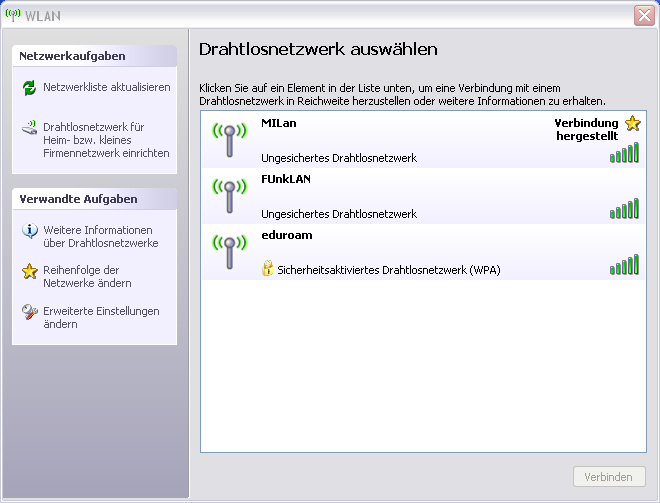Open Netzwerkliste aktualisieren link
The width and height of the screenshot is (660, 503).
(106, 88)
